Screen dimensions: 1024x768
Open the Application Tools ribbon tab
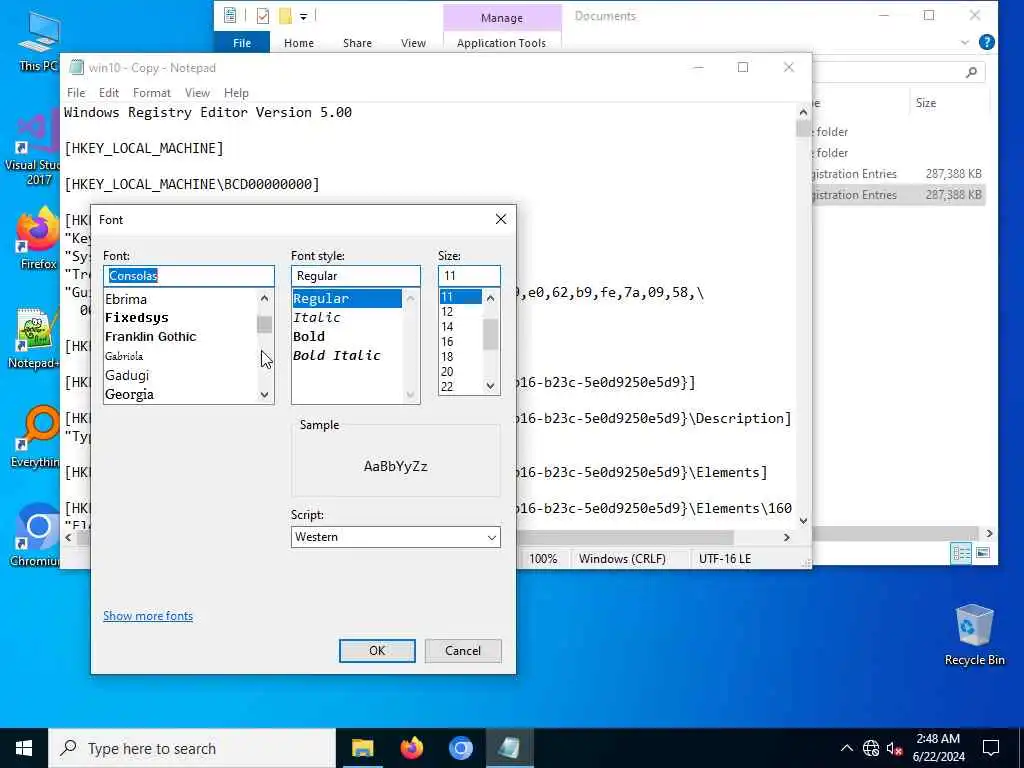coord(502,42)
